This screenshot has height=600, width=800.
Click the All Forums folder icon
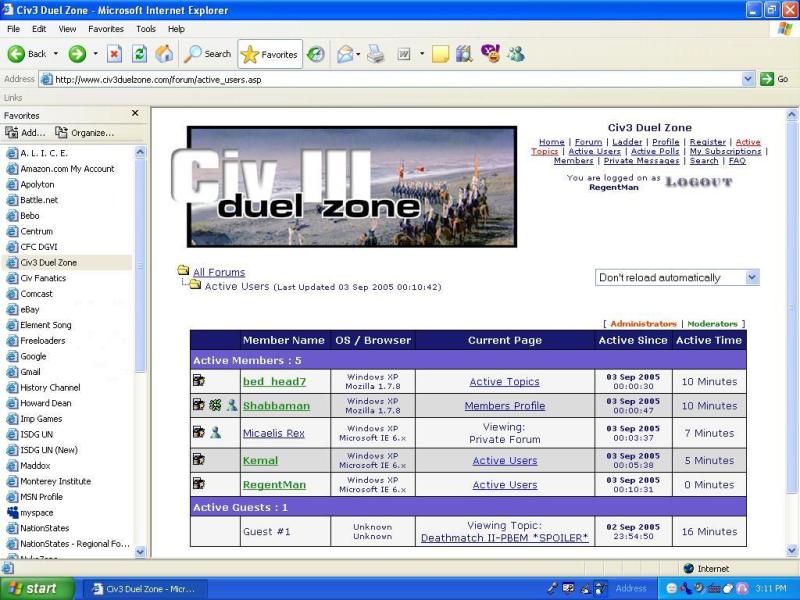pos(183,270)
